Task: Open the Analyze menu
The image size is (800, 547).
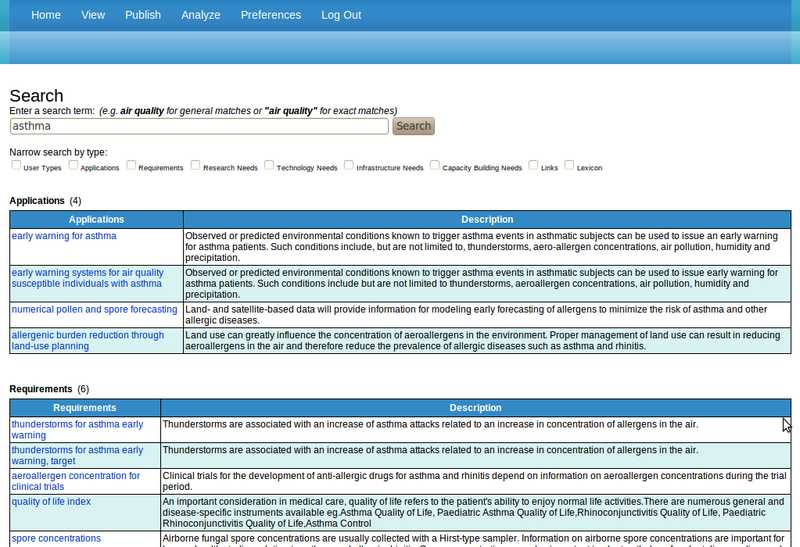Action: click(x=201, y=15)
